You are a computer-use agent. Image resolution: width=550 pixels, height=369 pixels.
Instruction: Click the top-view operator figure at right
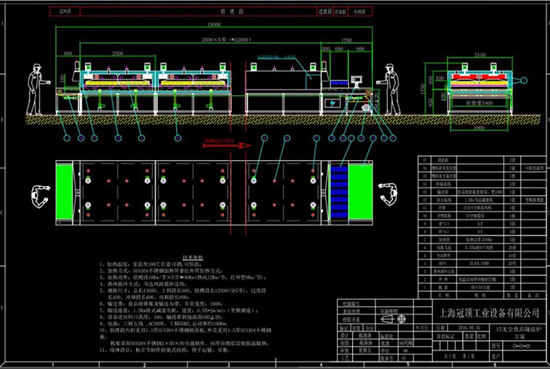pyautogui.click(x=388, y=194)
